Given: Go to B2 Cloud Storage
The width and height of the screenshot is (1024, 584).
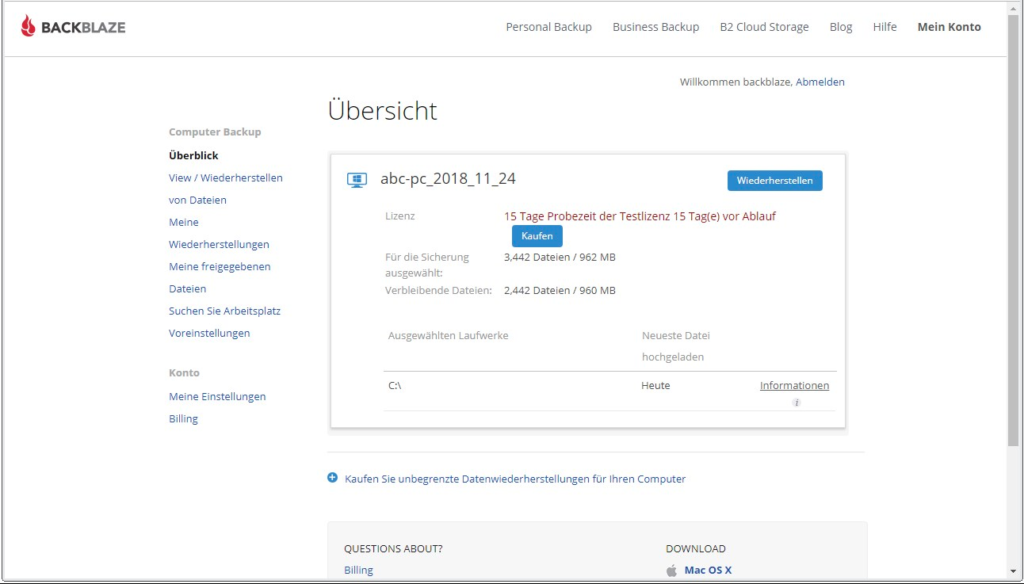Looking at the screenshot, I should [764, 27].
